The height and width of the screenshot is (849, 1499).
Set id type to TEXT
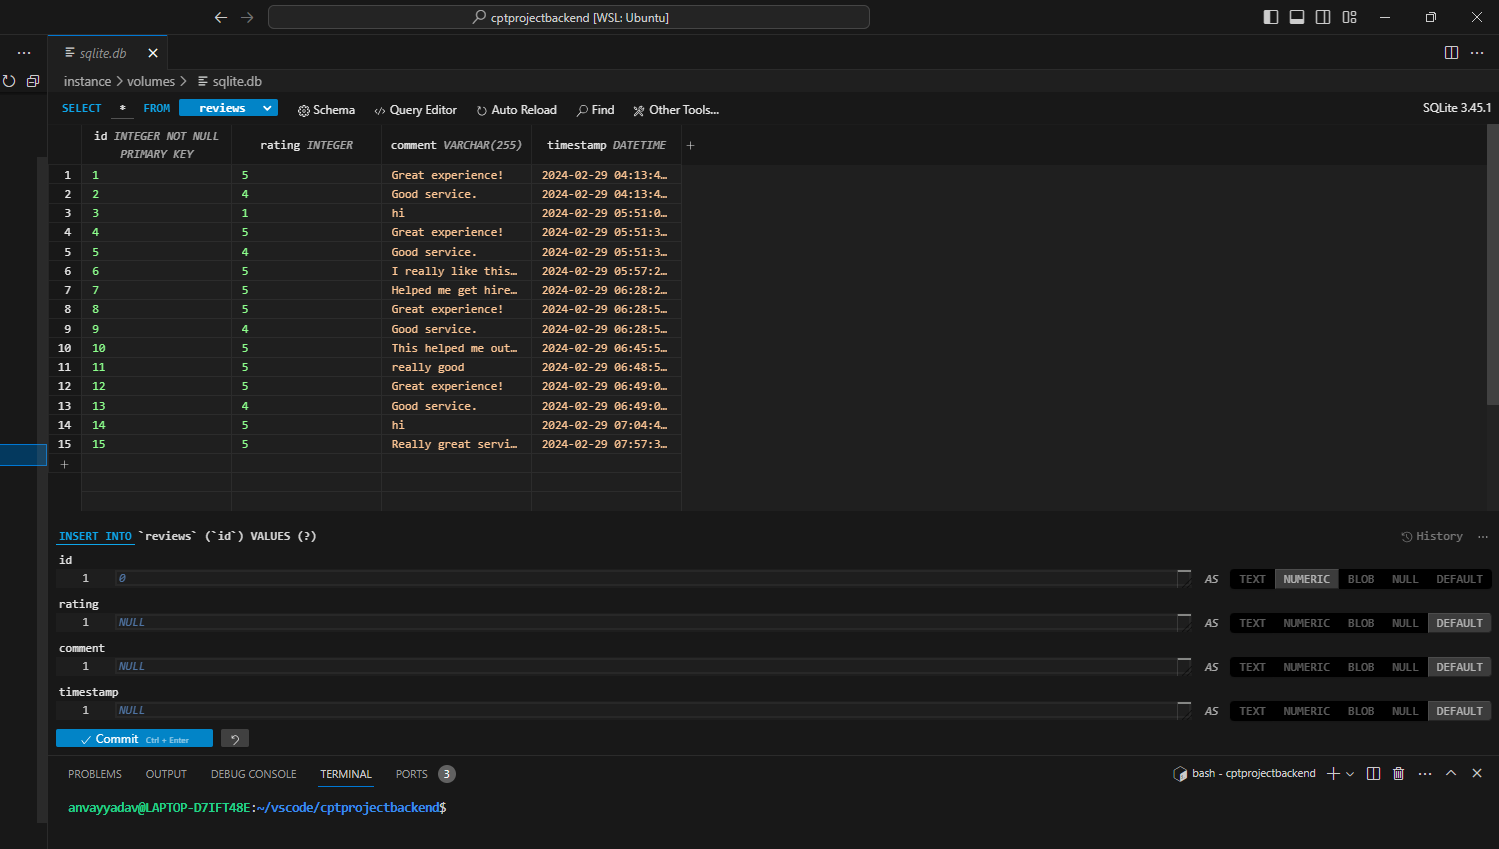pos(1252,579)
